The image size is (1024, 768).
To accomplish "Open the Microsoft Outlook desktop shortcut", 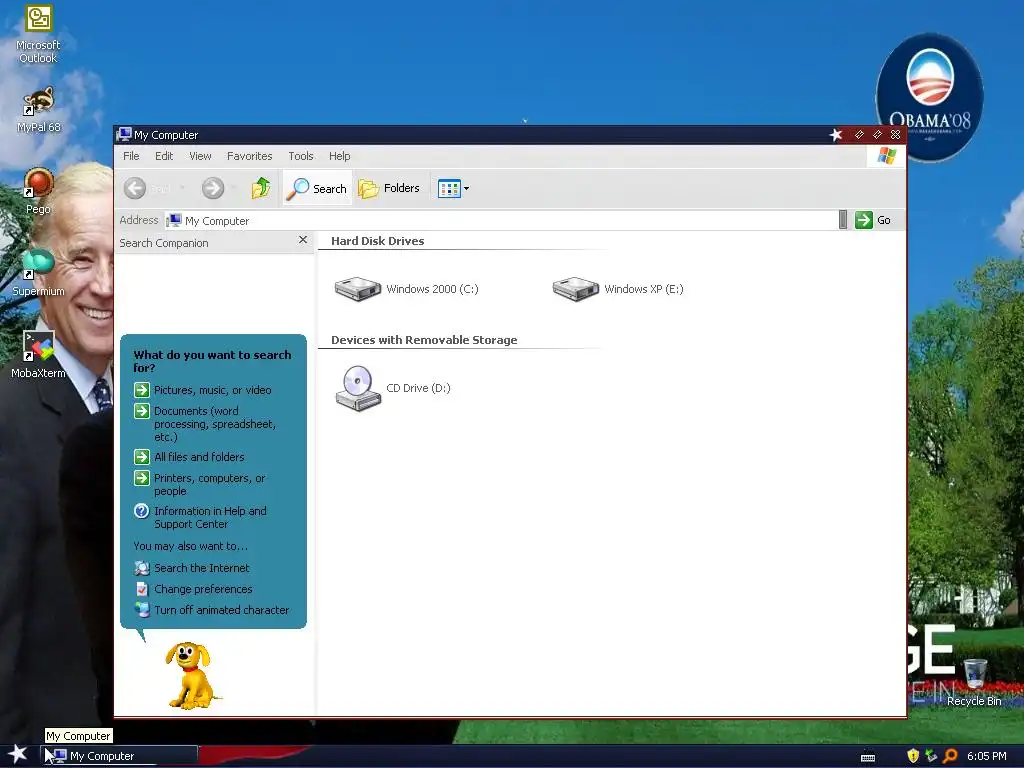I will point(38,34).
